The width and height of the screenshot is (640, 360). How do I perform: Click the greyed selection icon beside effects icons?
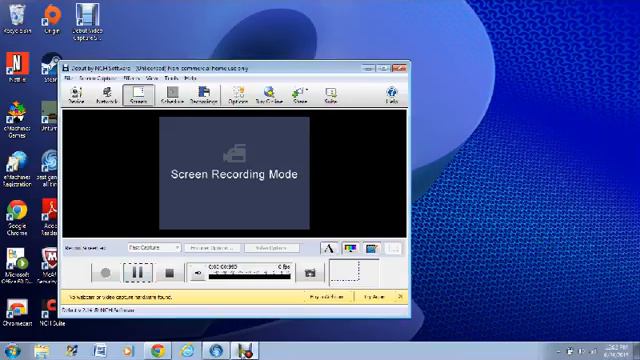pos(393,248)
